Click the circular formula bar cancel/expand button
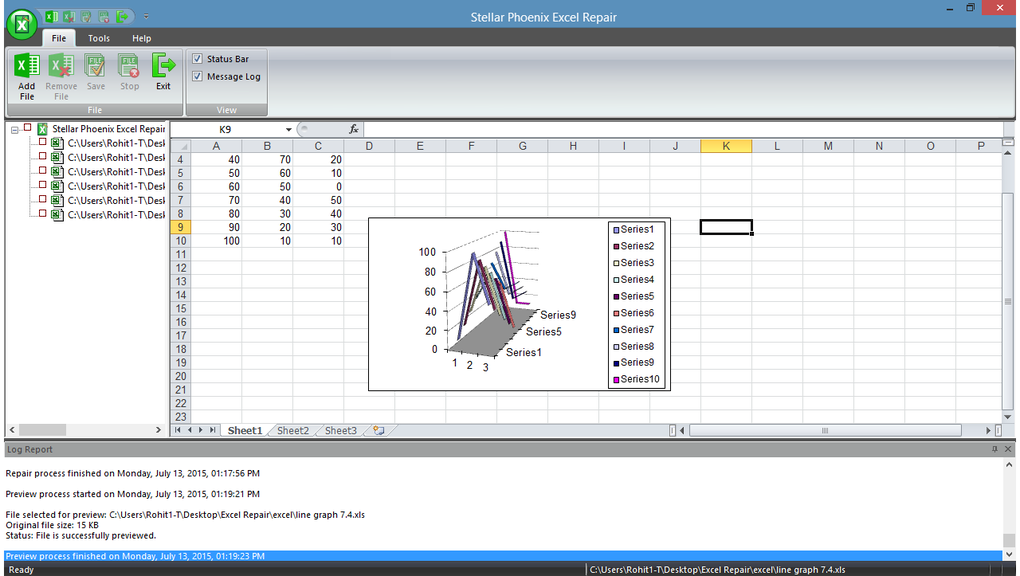 303,129
